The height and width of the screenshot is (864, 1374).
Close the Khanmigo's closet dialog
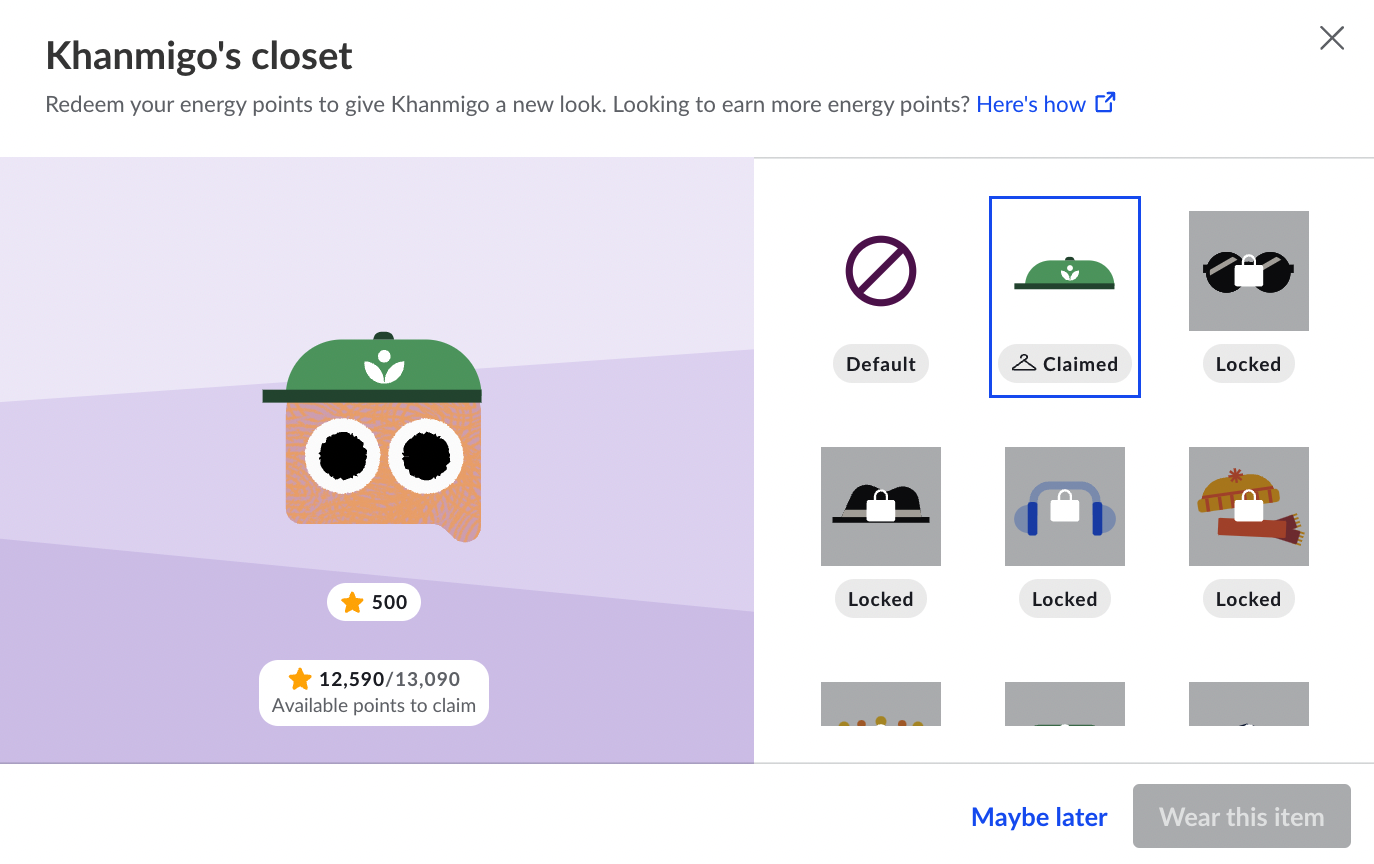[1332, 39]
